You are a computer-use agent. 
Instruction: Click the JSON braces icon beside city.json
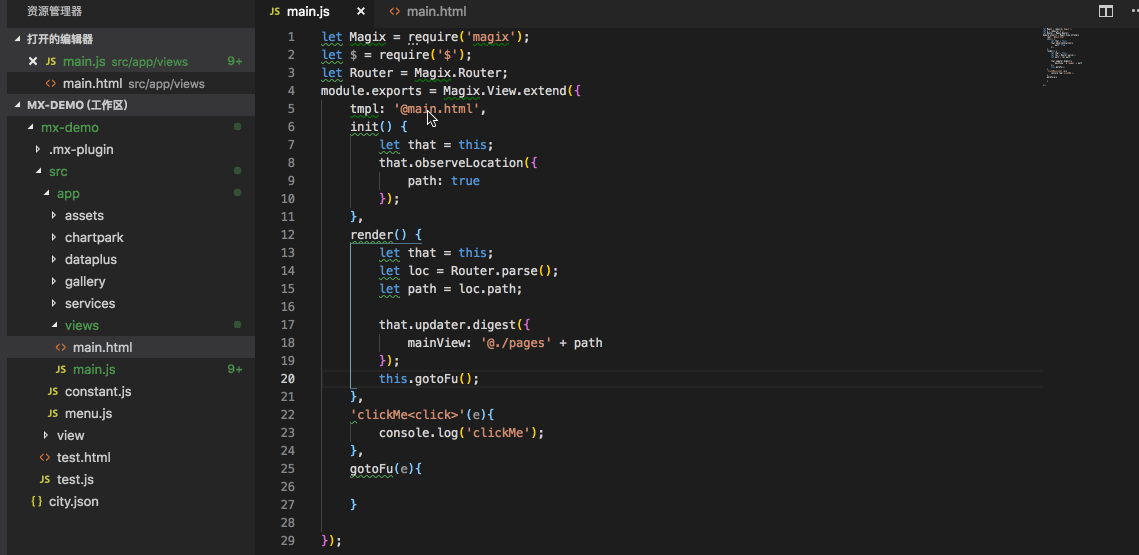tap(36, 501)
